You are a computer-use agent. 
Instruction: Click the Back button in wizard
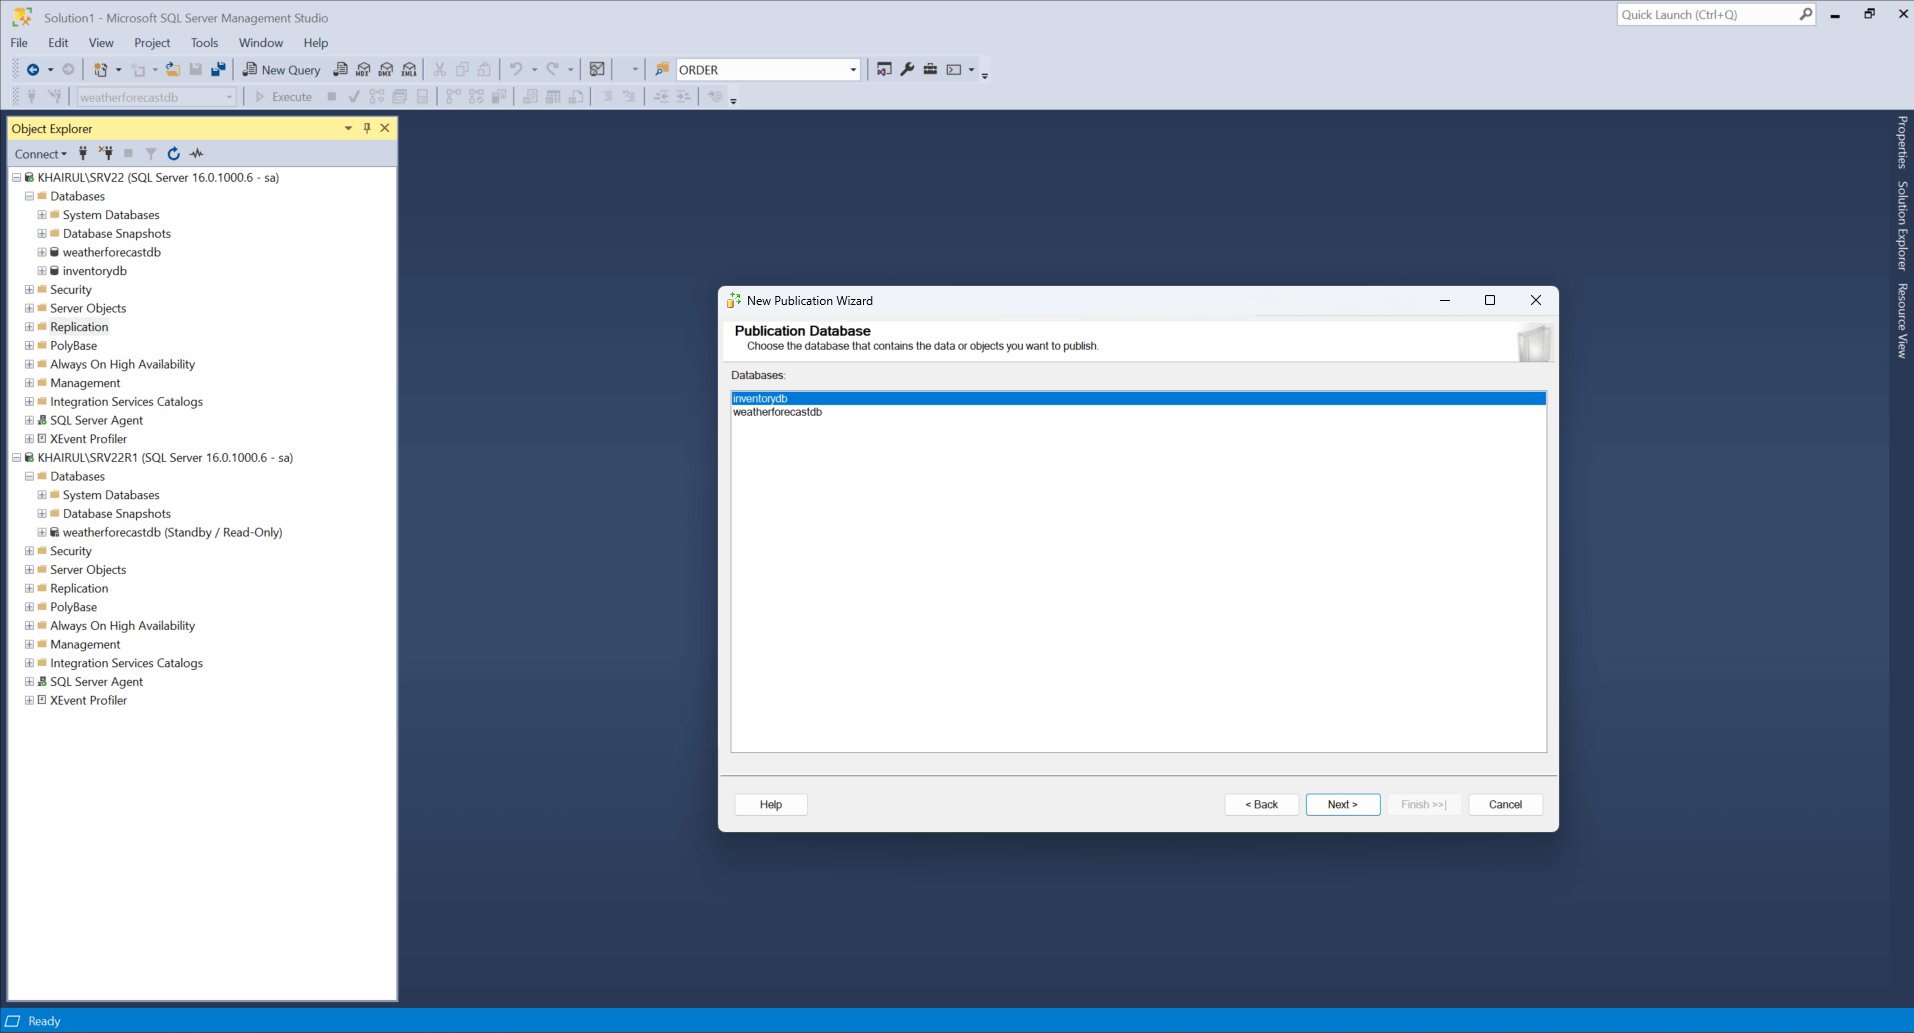[x=1261, y=805]
